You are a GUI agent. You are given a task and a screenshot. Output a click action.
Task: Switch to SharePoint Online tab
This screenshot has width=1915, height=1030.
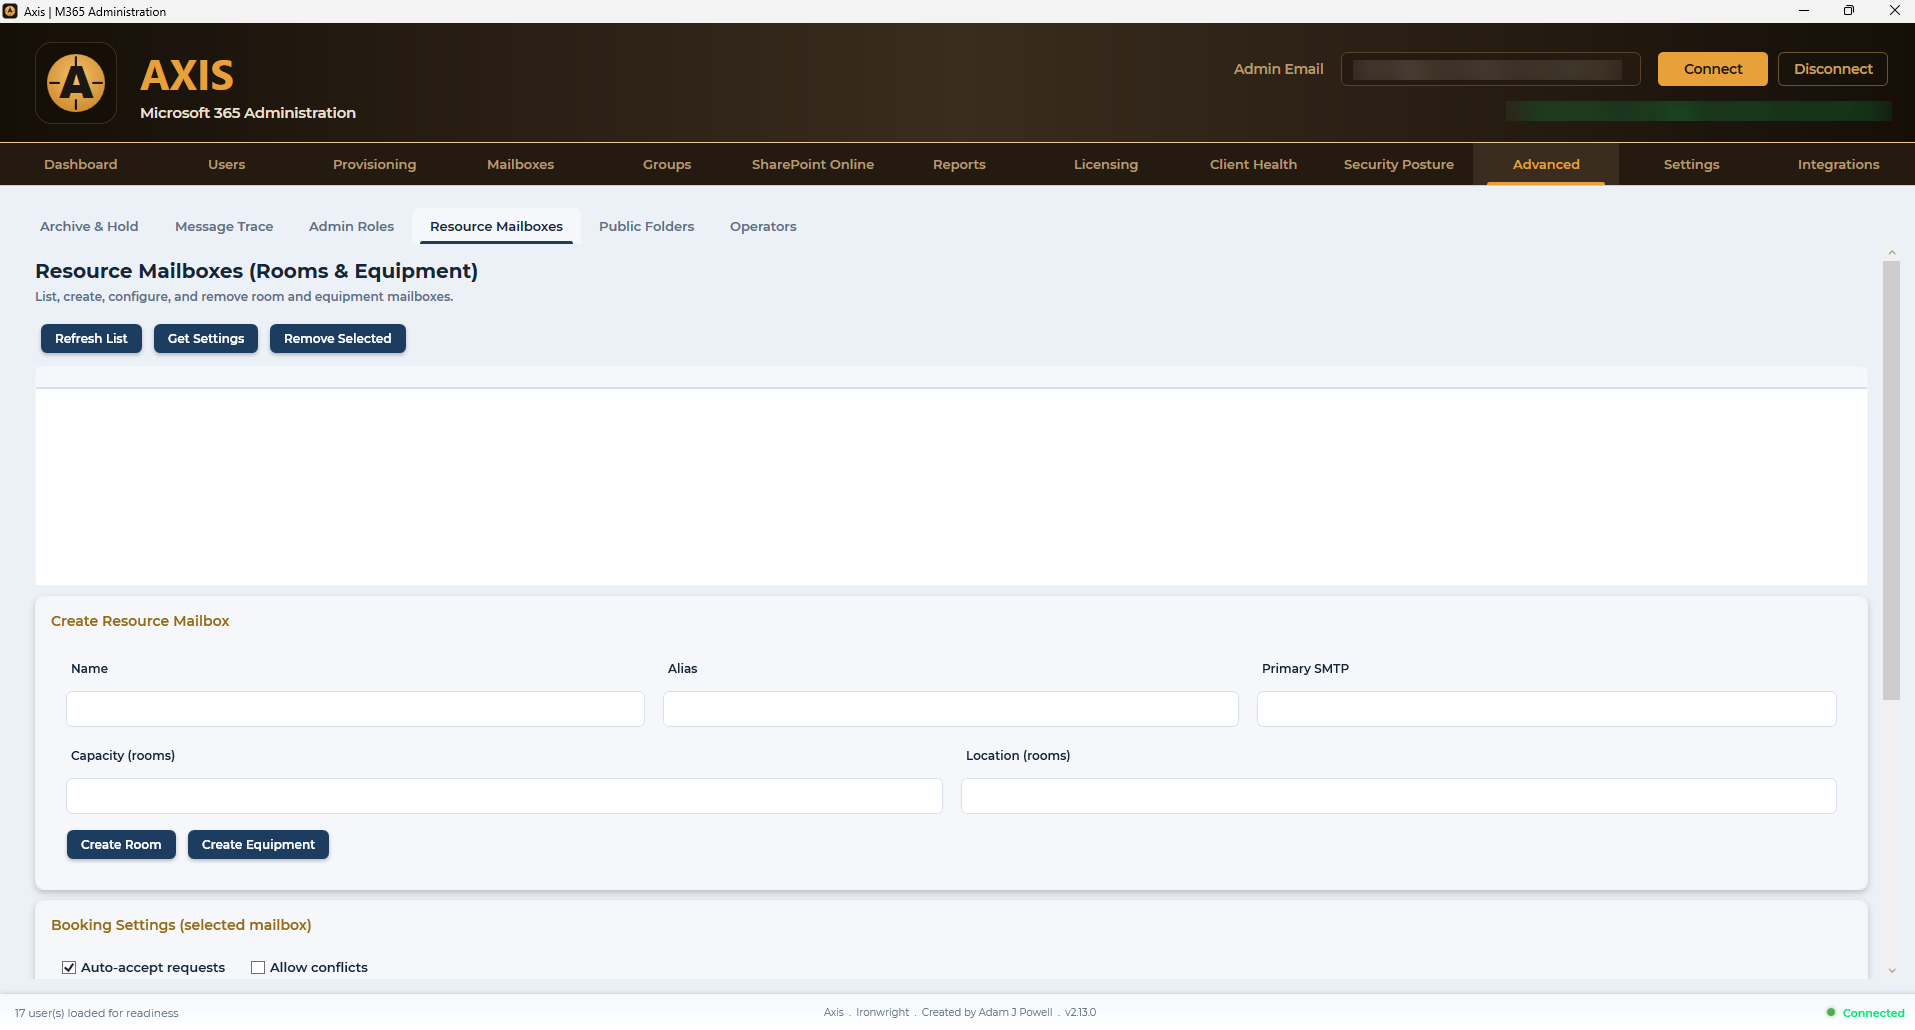pyautogui.click(x=813, y=164)
